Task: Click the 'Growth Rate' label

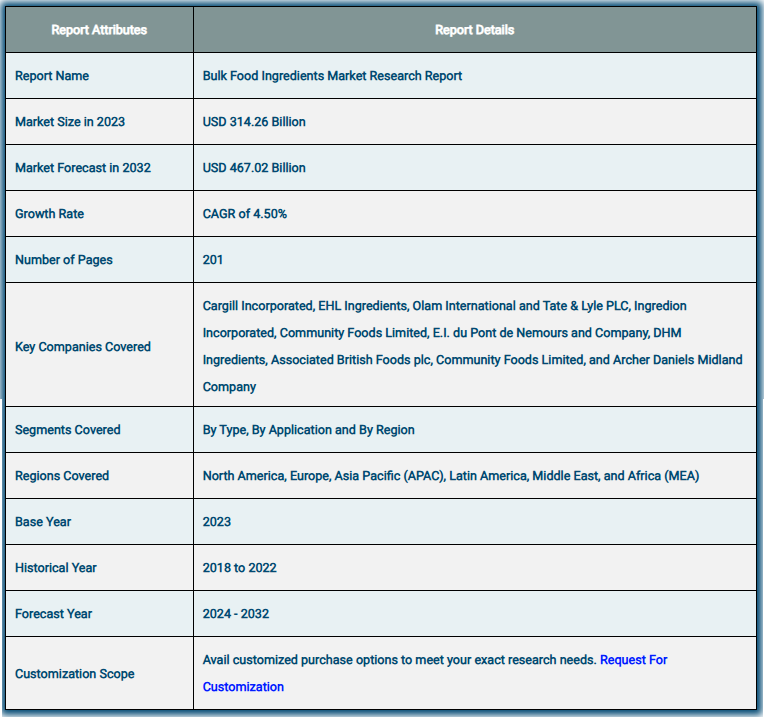Action: click(50, 214)
